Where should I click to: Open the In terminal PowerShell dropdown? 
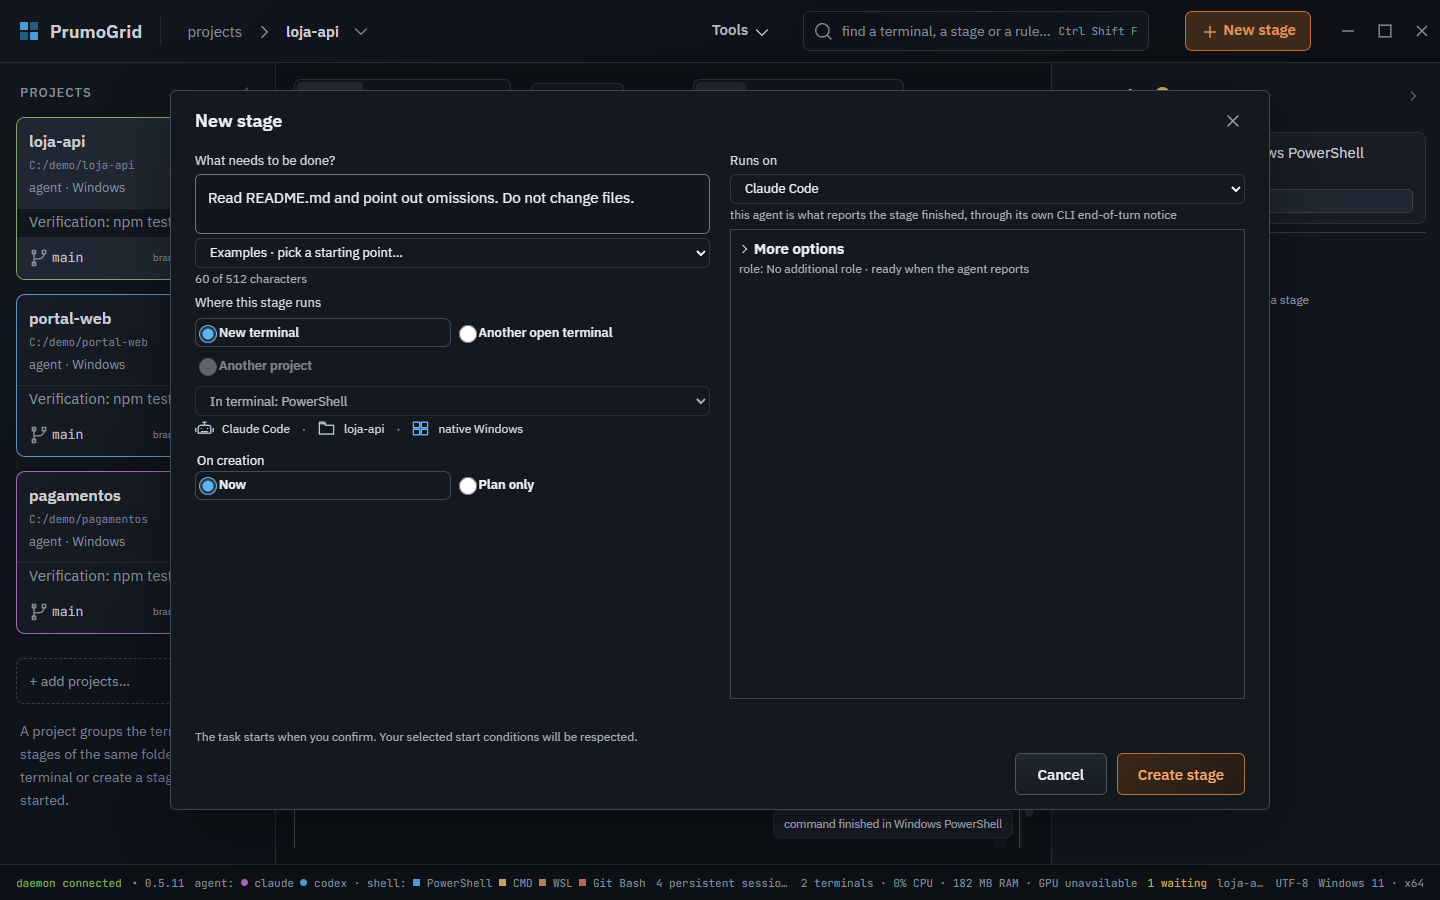tap(452, 401)
